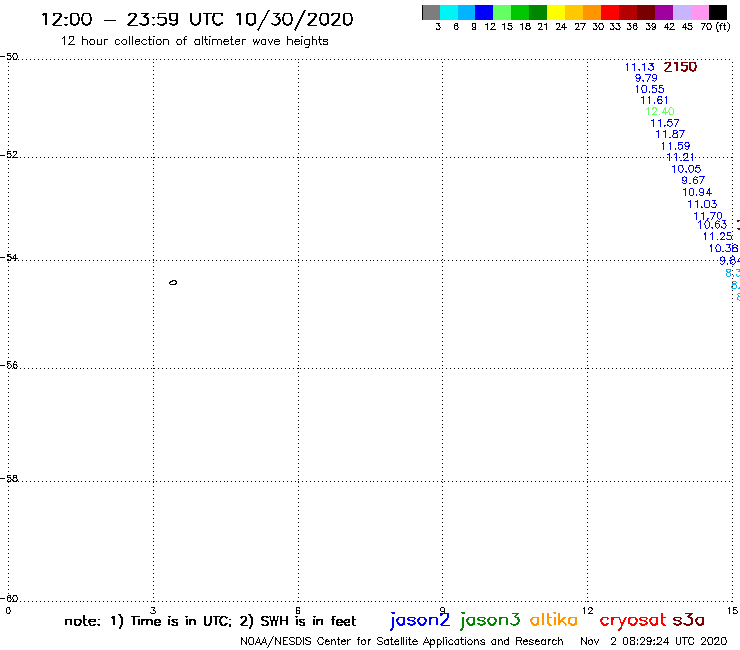Click the altika satellite label
The width and height of the screenshot is (740, 650).
point(554,620)
